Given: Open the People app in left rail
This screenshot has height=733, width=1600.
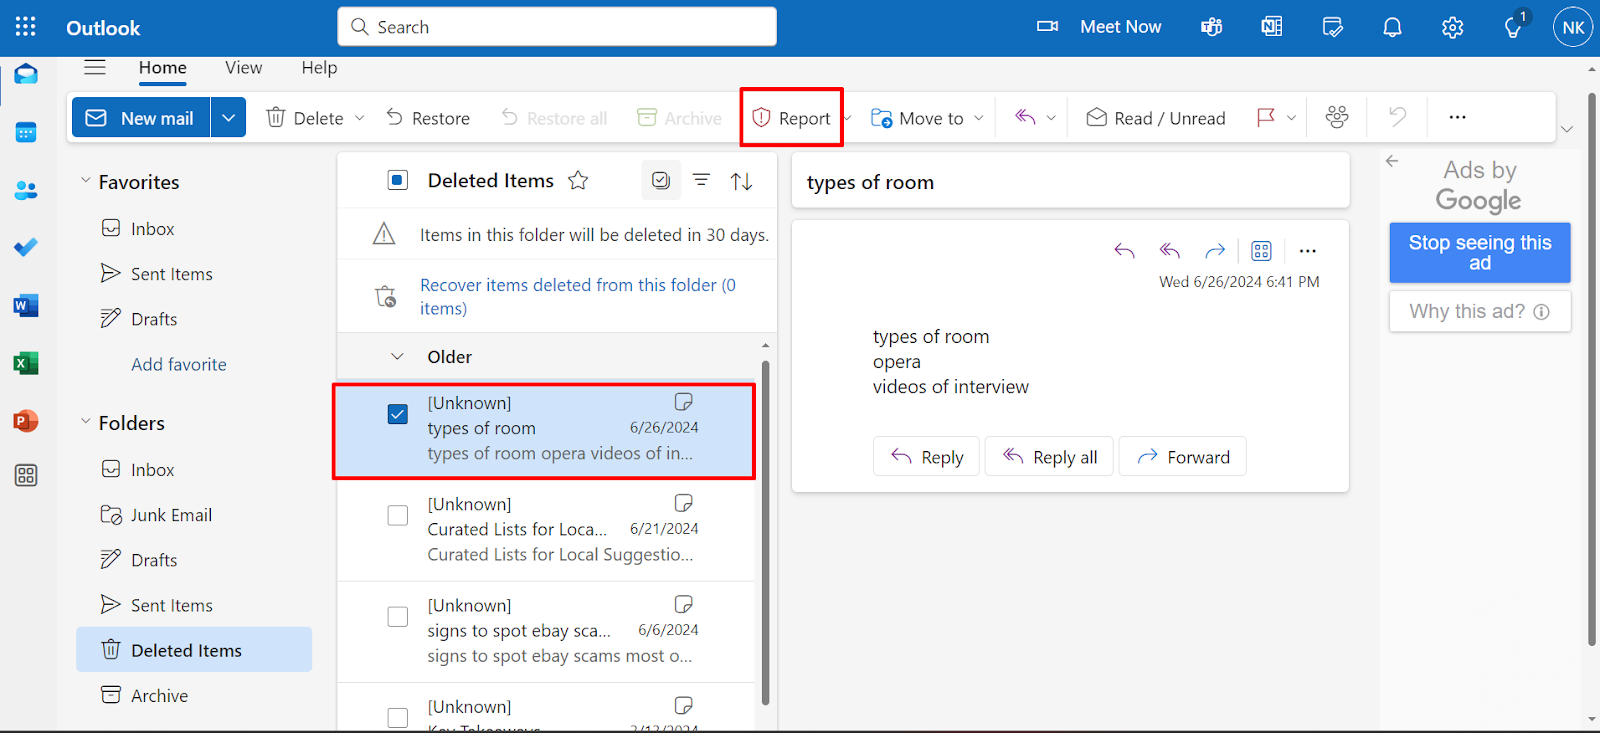Looking at the screenshot, I should click(x=26, y=190).
